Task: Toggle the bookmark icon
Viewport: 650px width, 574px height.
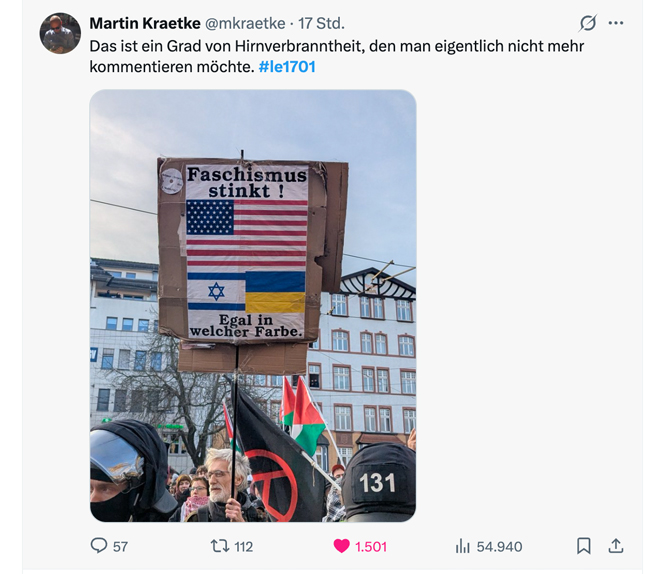Action: point(584,546)
